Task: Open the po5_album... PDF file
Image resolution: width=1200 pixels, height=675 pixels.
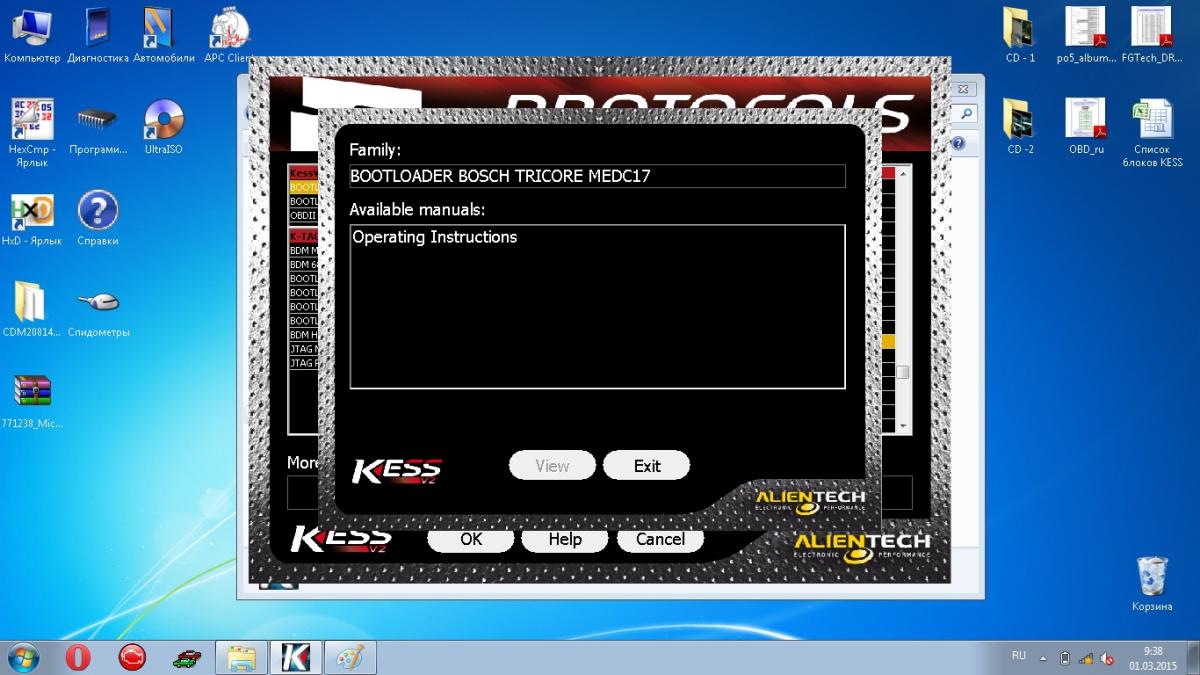Action: coord(1086,36)
